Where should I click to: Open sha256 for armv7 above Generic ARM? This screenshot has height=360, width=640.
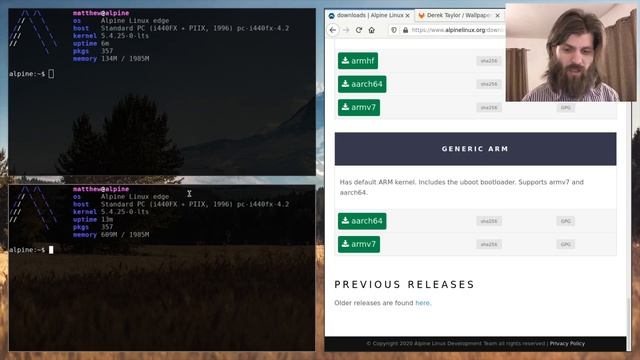pyautogui.click(x=489, y=108)
